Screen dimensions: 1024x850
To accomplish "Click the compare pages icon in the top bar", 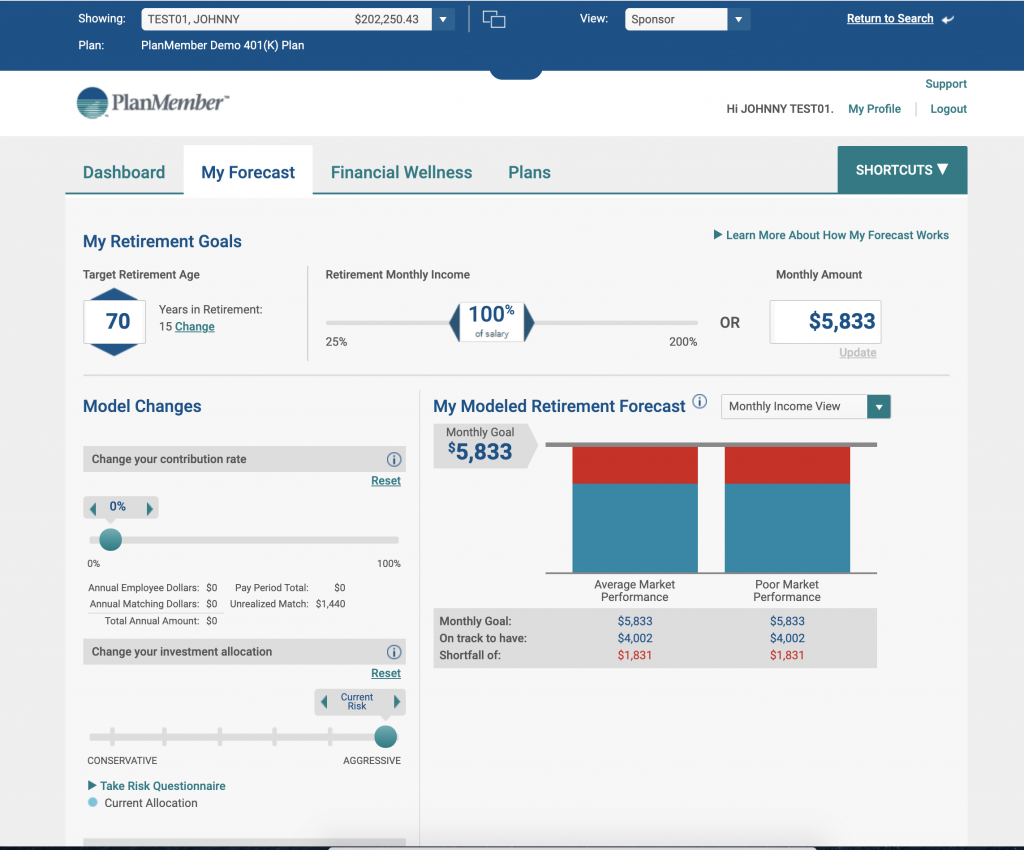I will [x=494, y=19].
